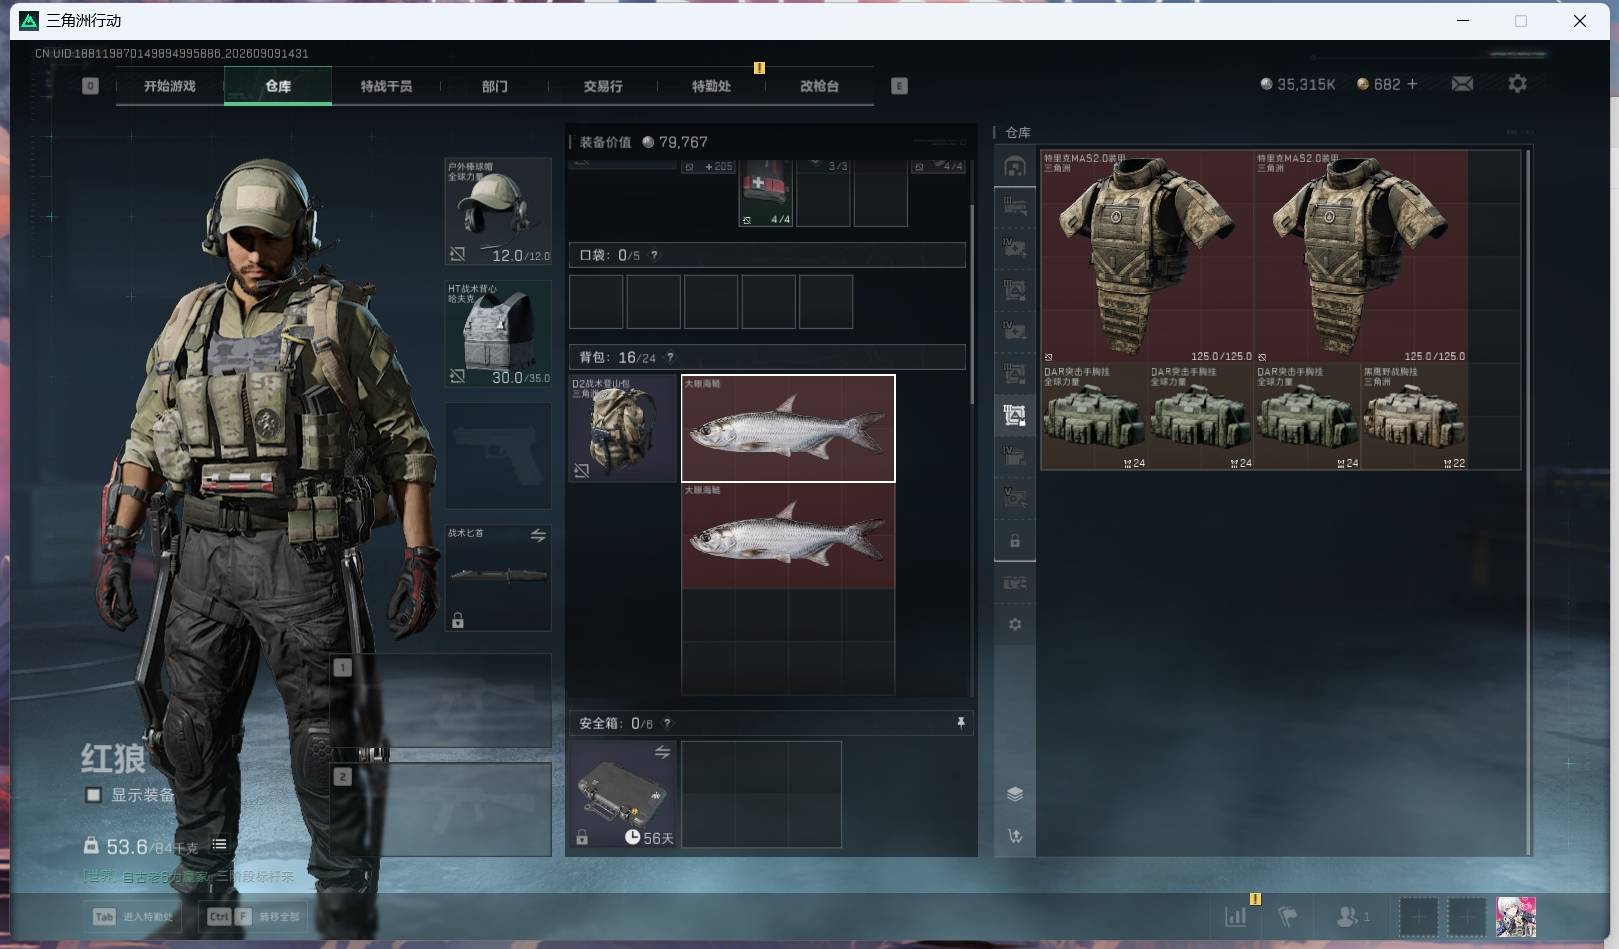This screenshot has height=949, width=1619.
Task: Select the 黑鹰野战胸挂 chest rig
Action: point(1414,417)
